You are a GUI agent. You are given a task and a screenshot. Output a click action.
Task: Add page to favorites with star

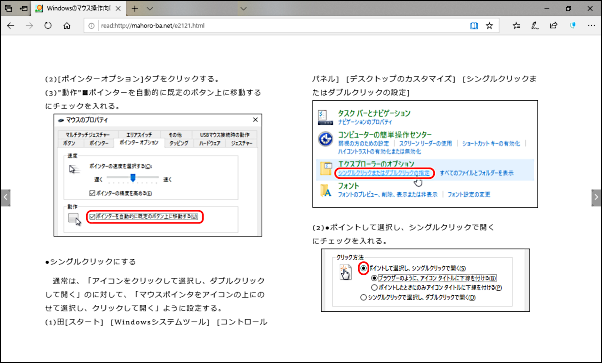click(x=489, y=26)
